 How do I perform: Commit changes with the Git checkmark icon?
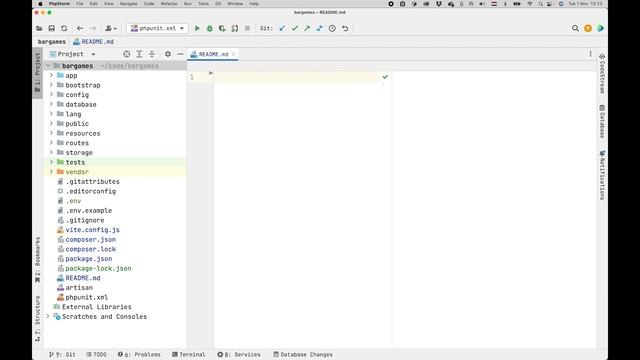(x=295, y=28)
